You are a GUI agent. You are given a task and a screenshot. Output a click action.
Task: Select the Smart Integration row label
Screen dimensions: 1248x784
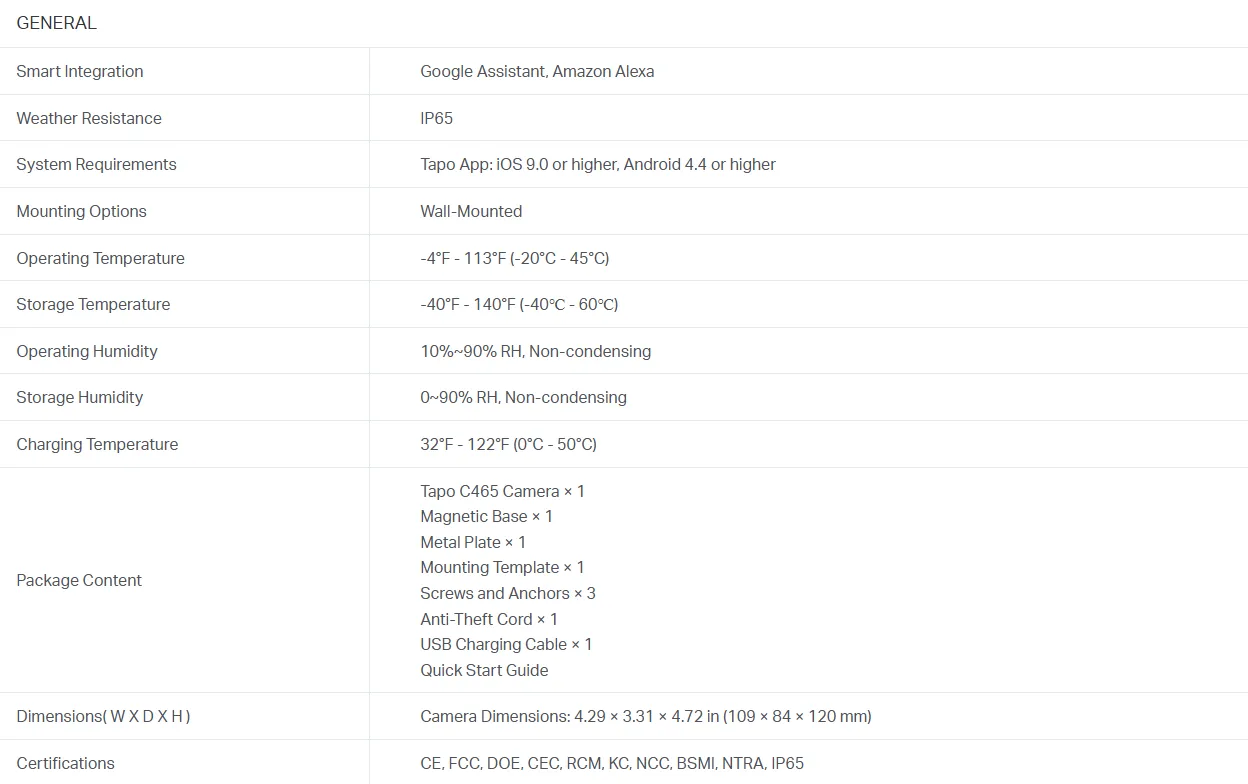[80, 71]
